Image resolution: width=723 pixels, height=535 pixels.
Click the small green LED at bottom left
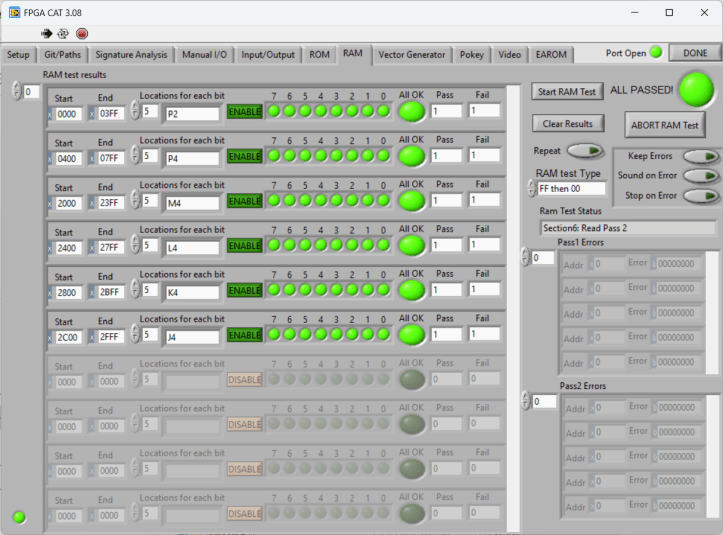pos(19,517)
